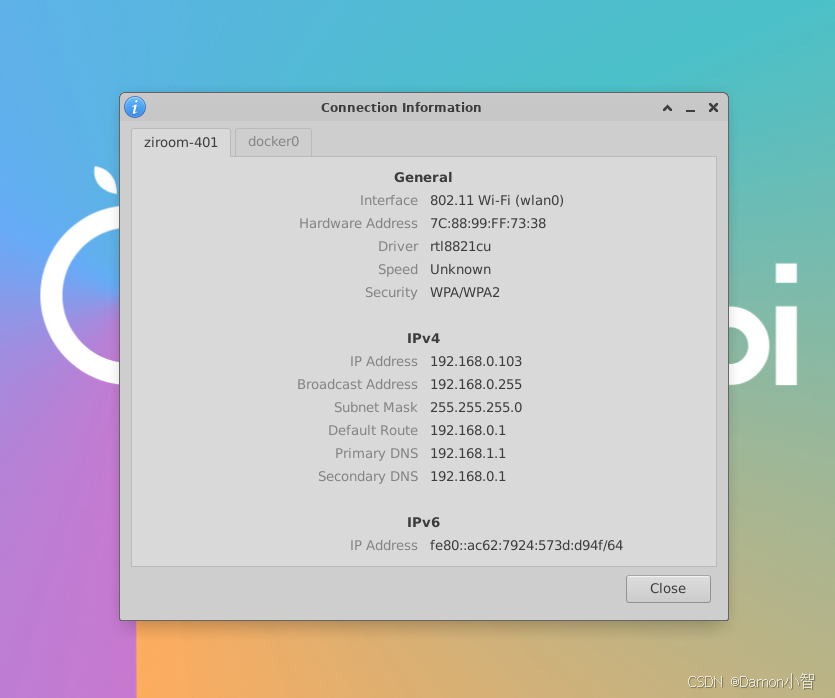This screenshot has height=698, width=835.
Task: Click the General section heading
Action: (x=423, y=177)
